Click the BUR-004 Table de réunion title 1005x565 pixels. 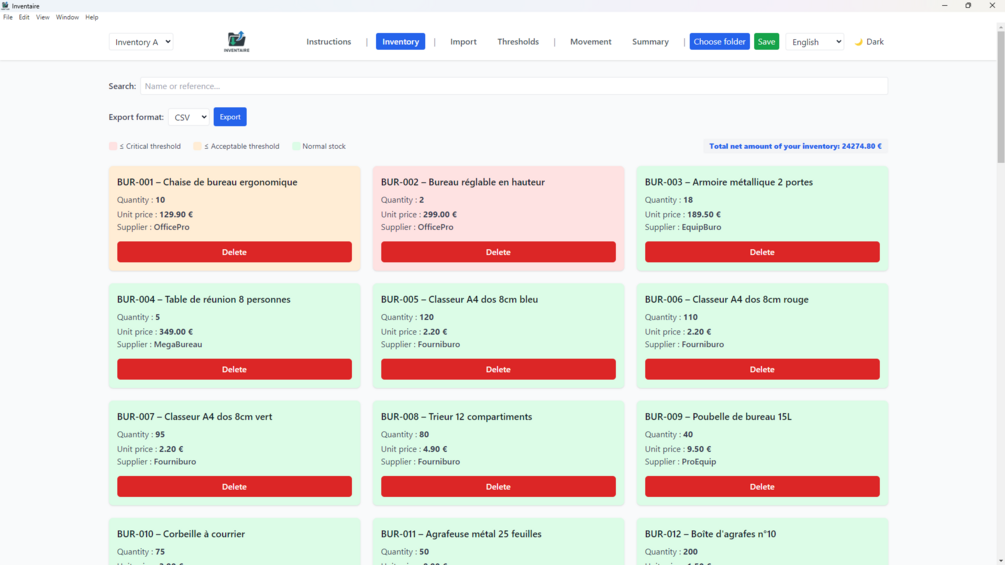click(204, 299)
